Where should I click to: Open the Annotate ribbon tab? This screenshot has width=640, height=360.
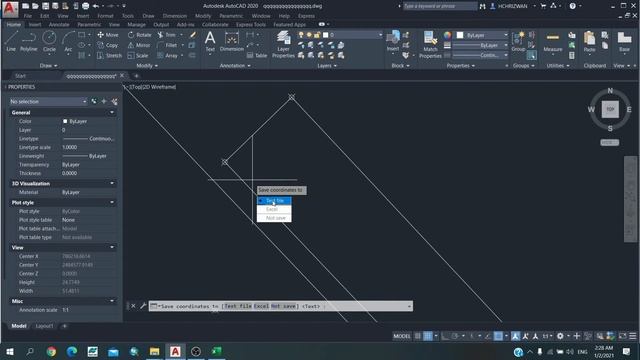coord(59,24)
